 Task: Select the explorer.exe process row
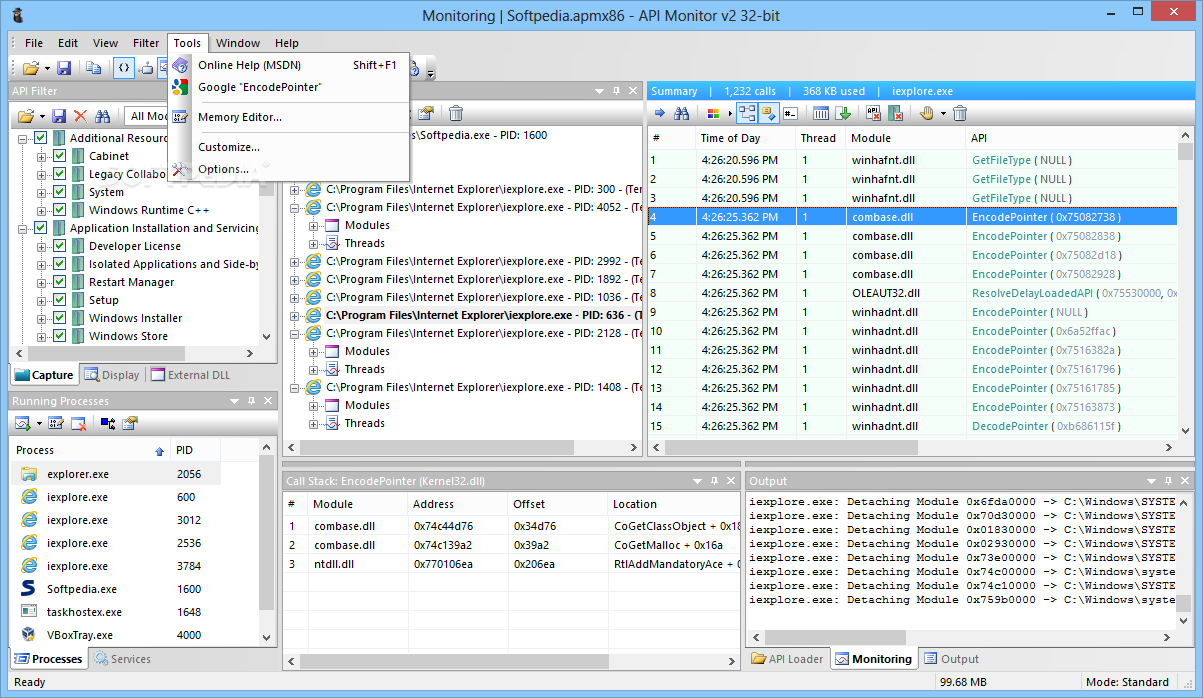point(116,474)
